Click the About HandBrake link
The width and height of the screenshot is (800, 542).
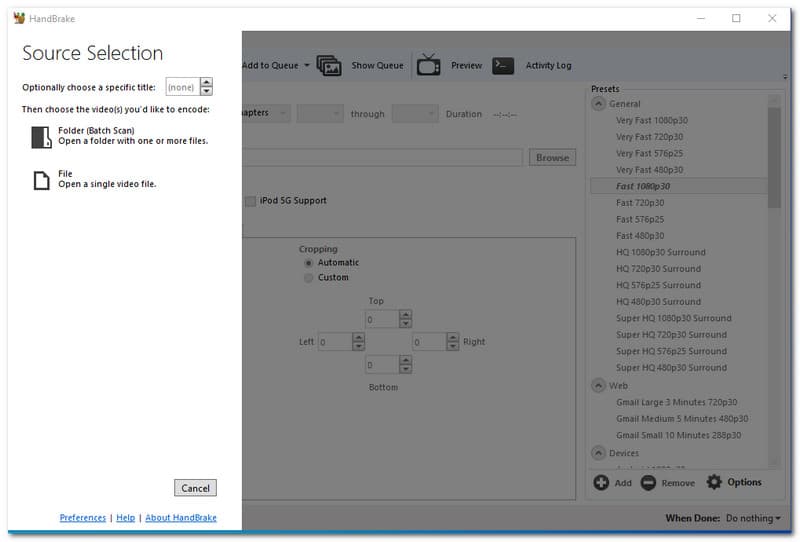pos(180,518)
